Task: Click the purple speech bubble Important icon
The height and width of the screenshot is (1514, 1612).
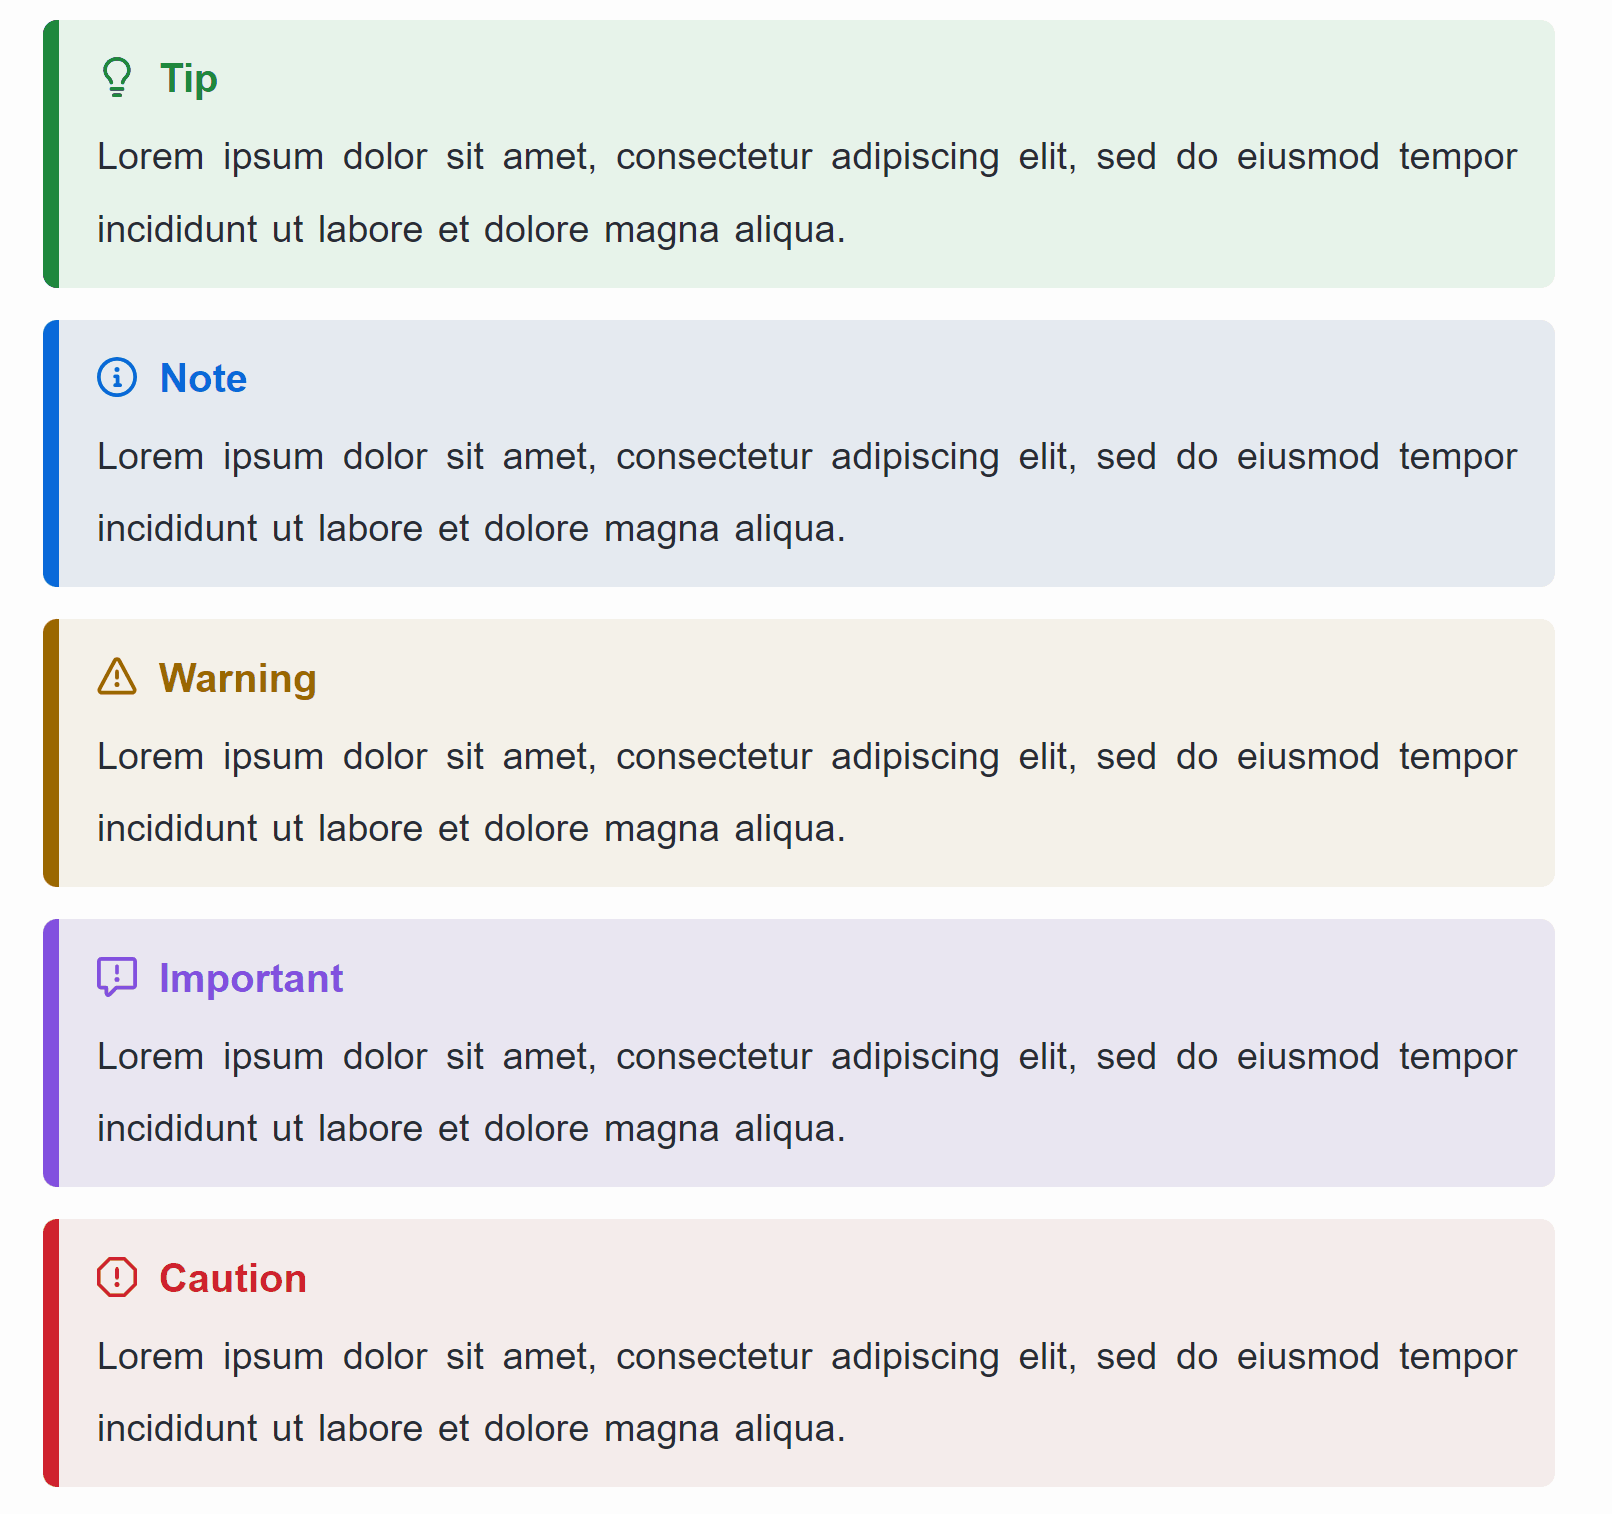Action: (x=117, y=977)
